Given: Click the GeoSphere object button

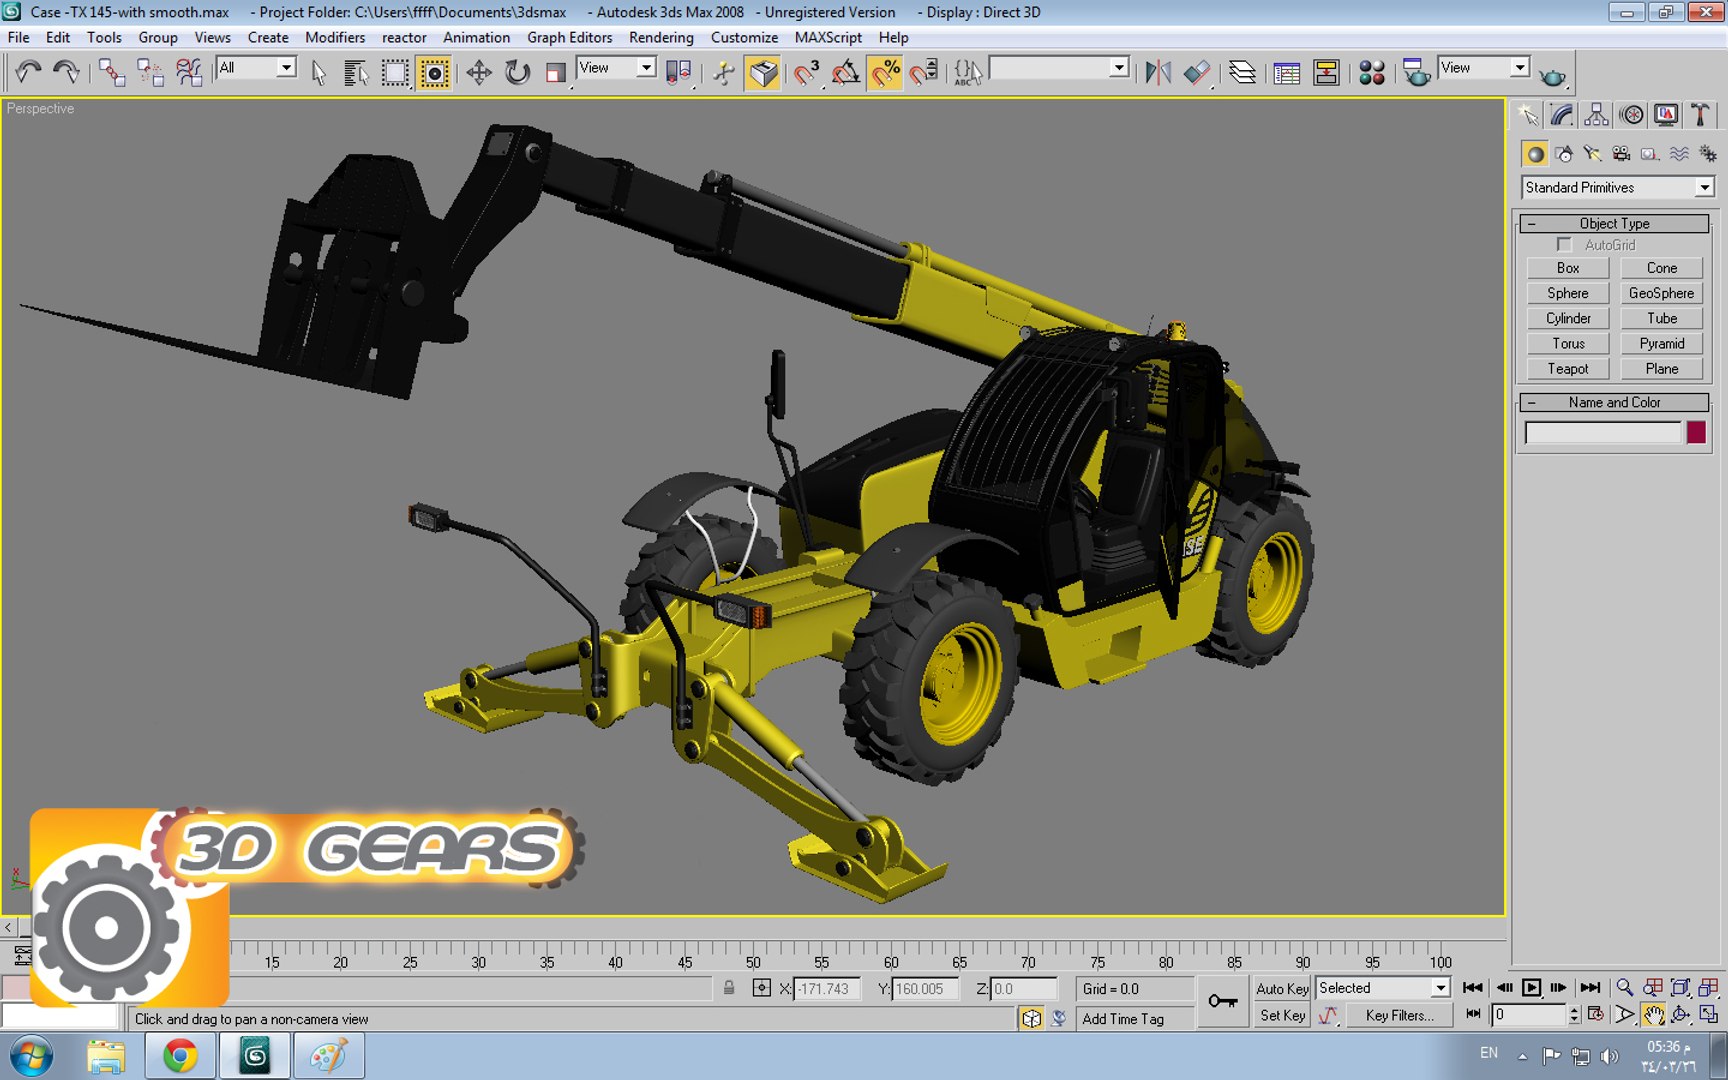Looking at the screenshot, I should click(x=1661, y=293).
